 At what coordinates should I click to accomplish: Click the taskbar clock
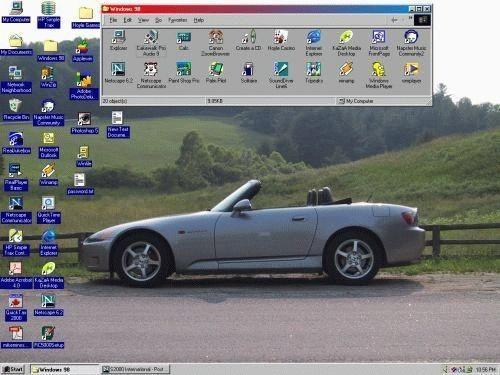(x=485, y=370)
